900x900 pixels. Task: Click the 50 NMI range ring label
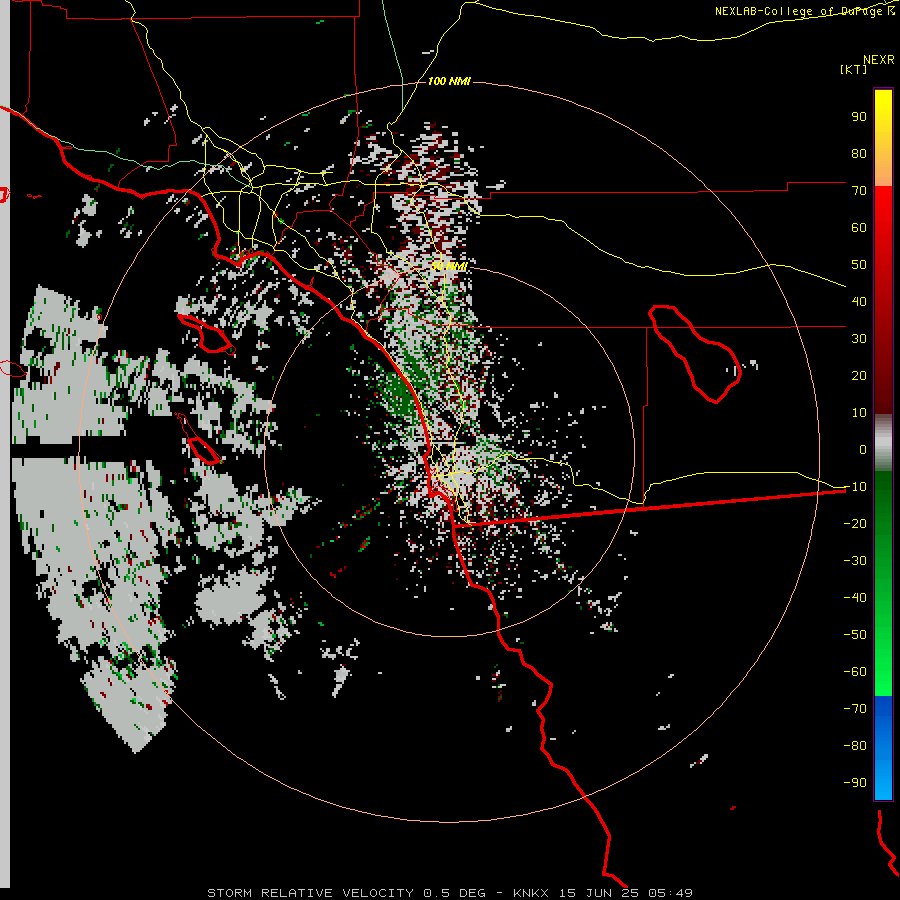pos(449,266)
